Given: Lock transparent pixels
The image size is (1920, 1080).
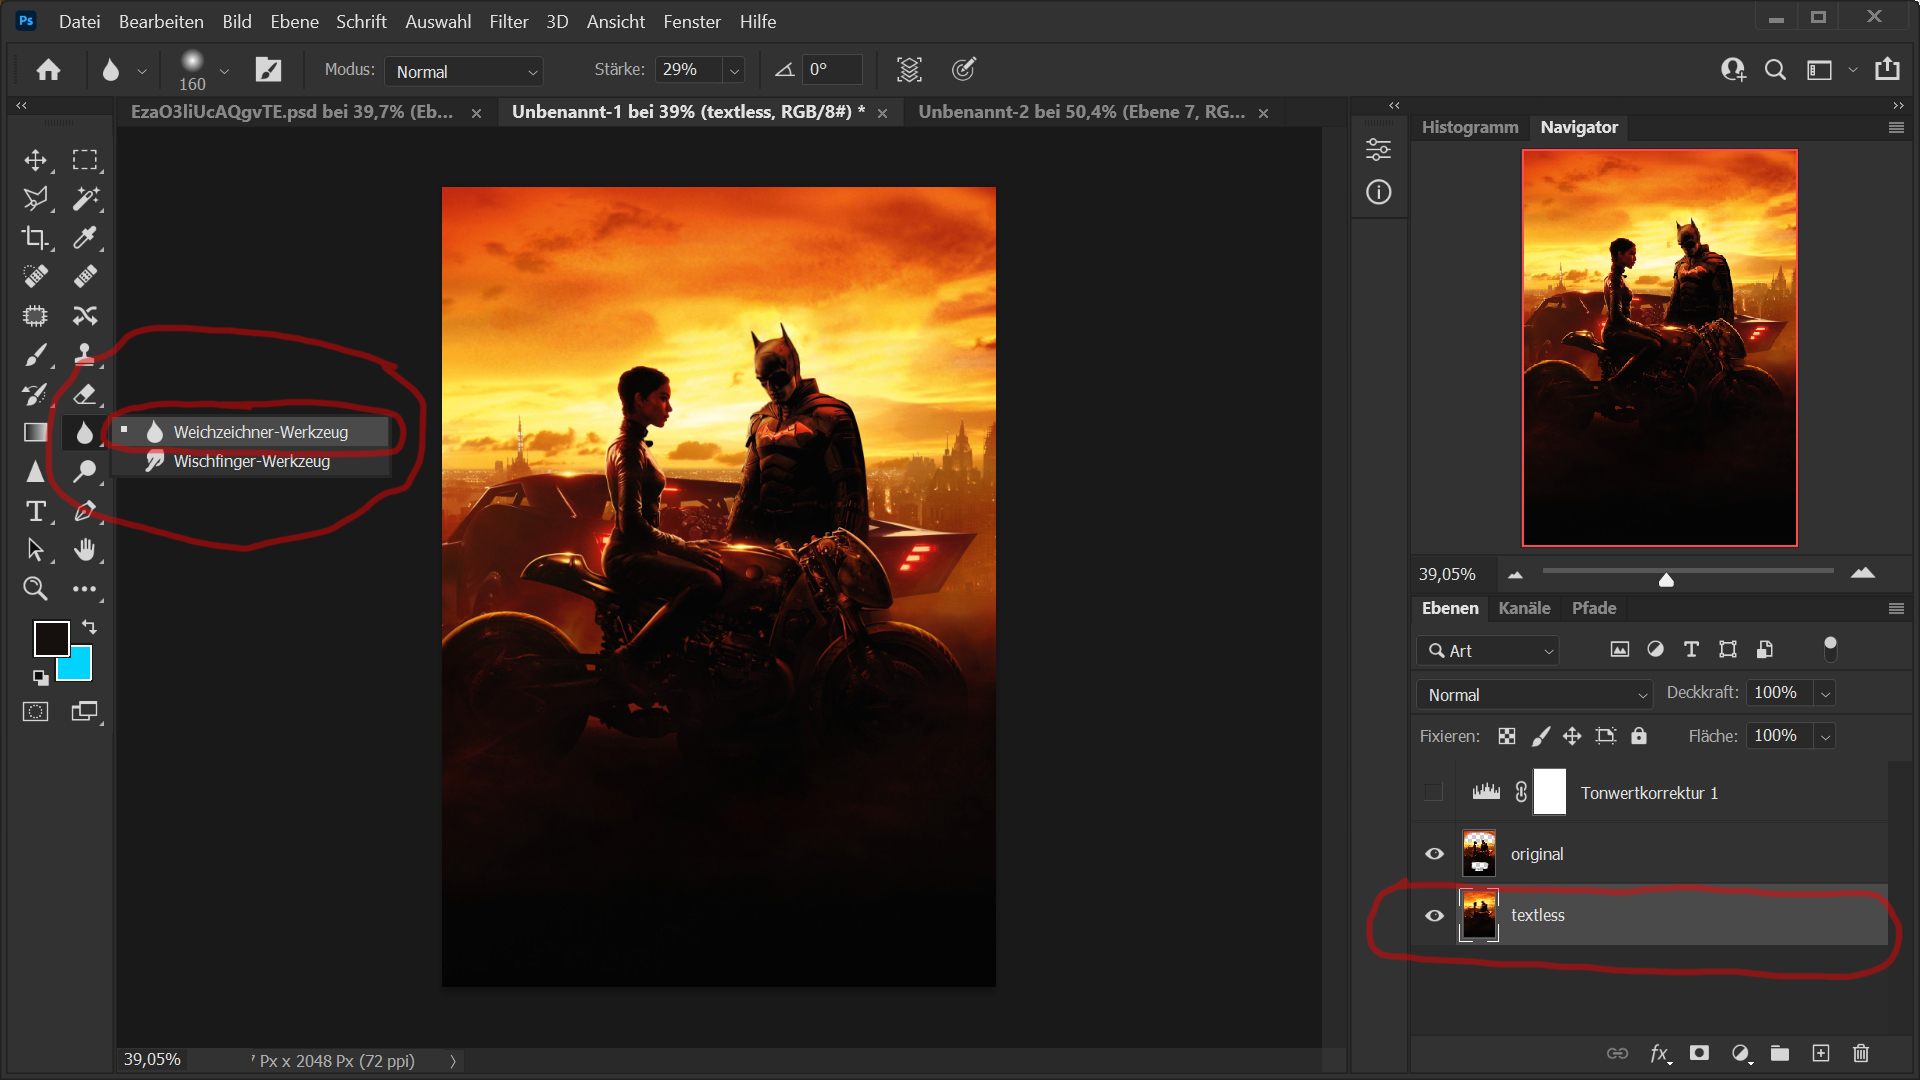Looking at the screenshot, I should tap(1507, 737).
